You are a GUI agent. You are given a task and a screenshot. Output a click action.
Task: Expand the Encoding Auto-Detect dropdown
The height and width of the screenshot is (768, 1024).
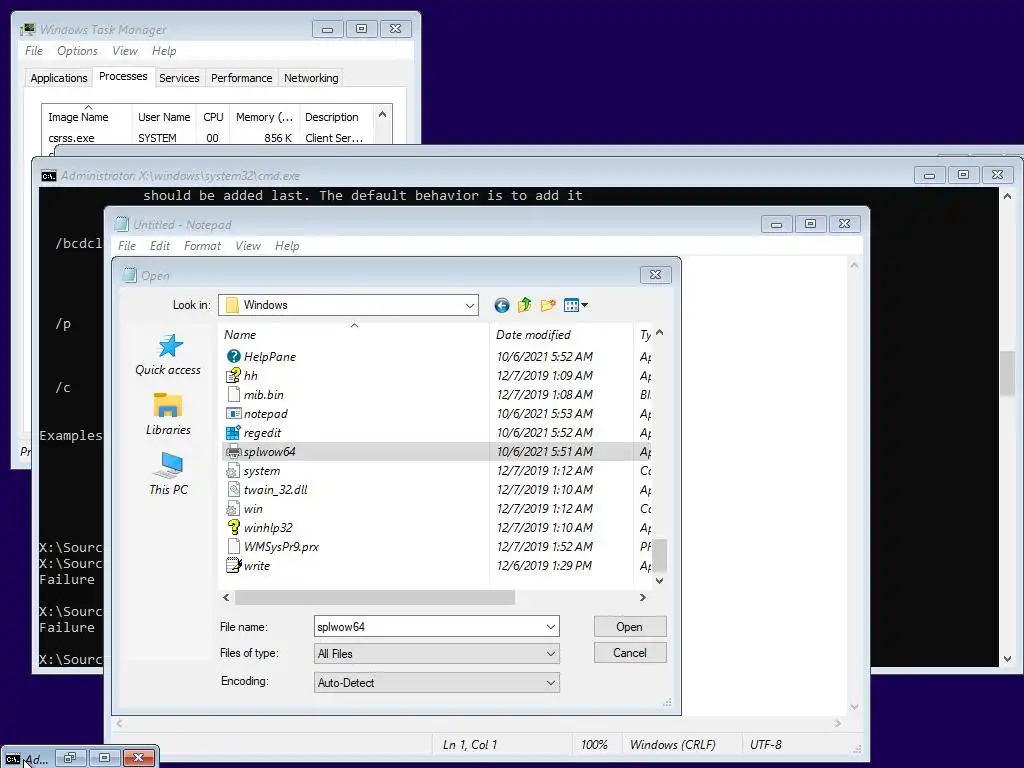(551, 682)
